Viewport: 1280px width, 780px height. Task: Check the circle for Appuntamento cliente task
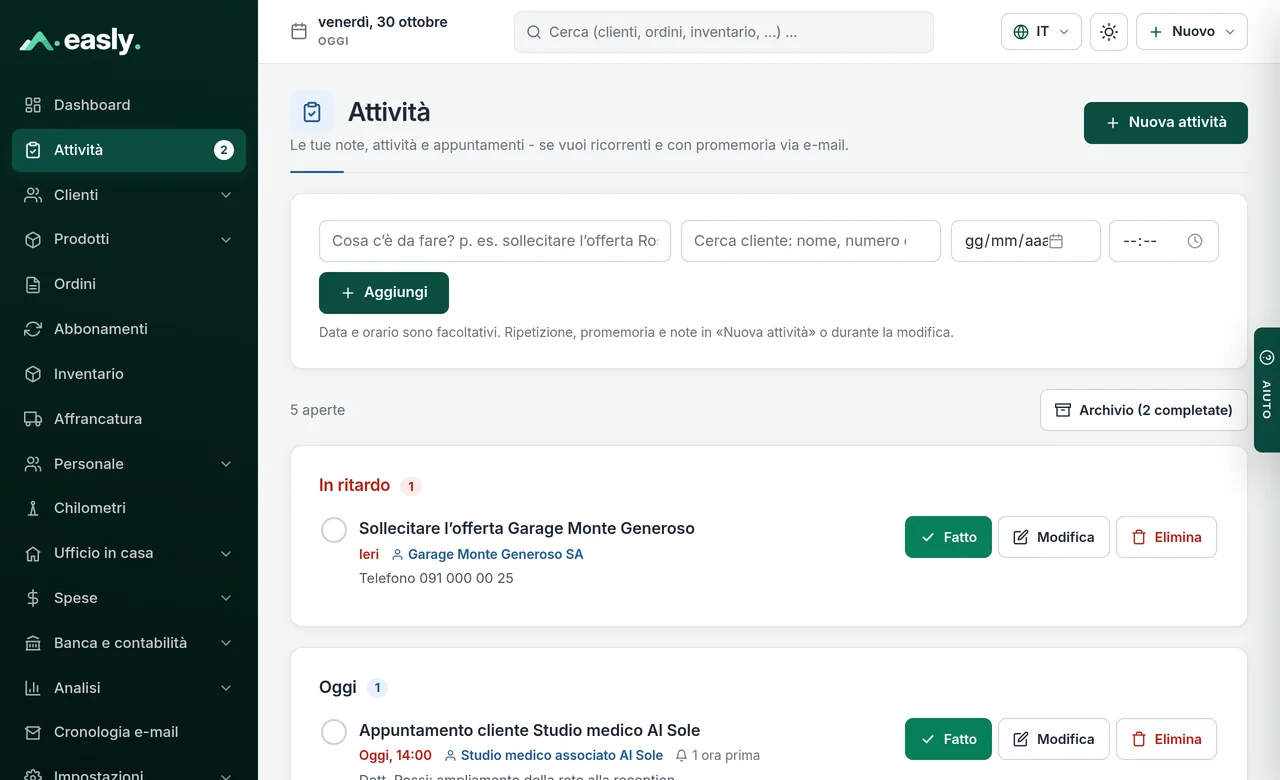point(334,732)
